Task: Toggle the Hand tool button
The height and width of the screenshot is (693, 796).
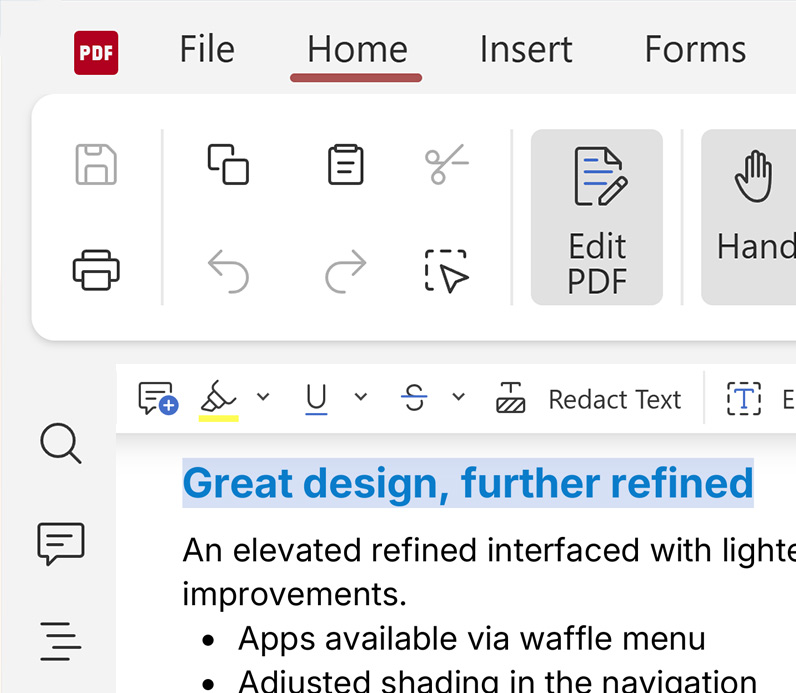Action: click(x=749, y=217)
